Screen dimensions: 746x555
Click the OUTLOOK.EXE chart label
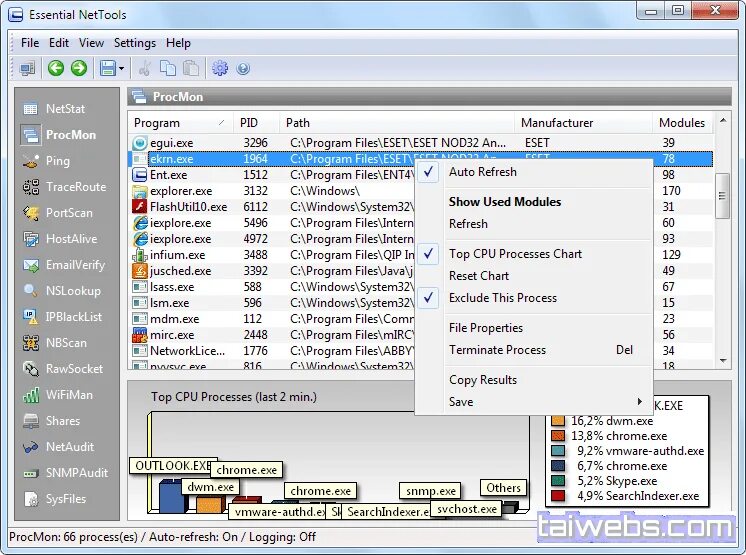coord(173,466)
